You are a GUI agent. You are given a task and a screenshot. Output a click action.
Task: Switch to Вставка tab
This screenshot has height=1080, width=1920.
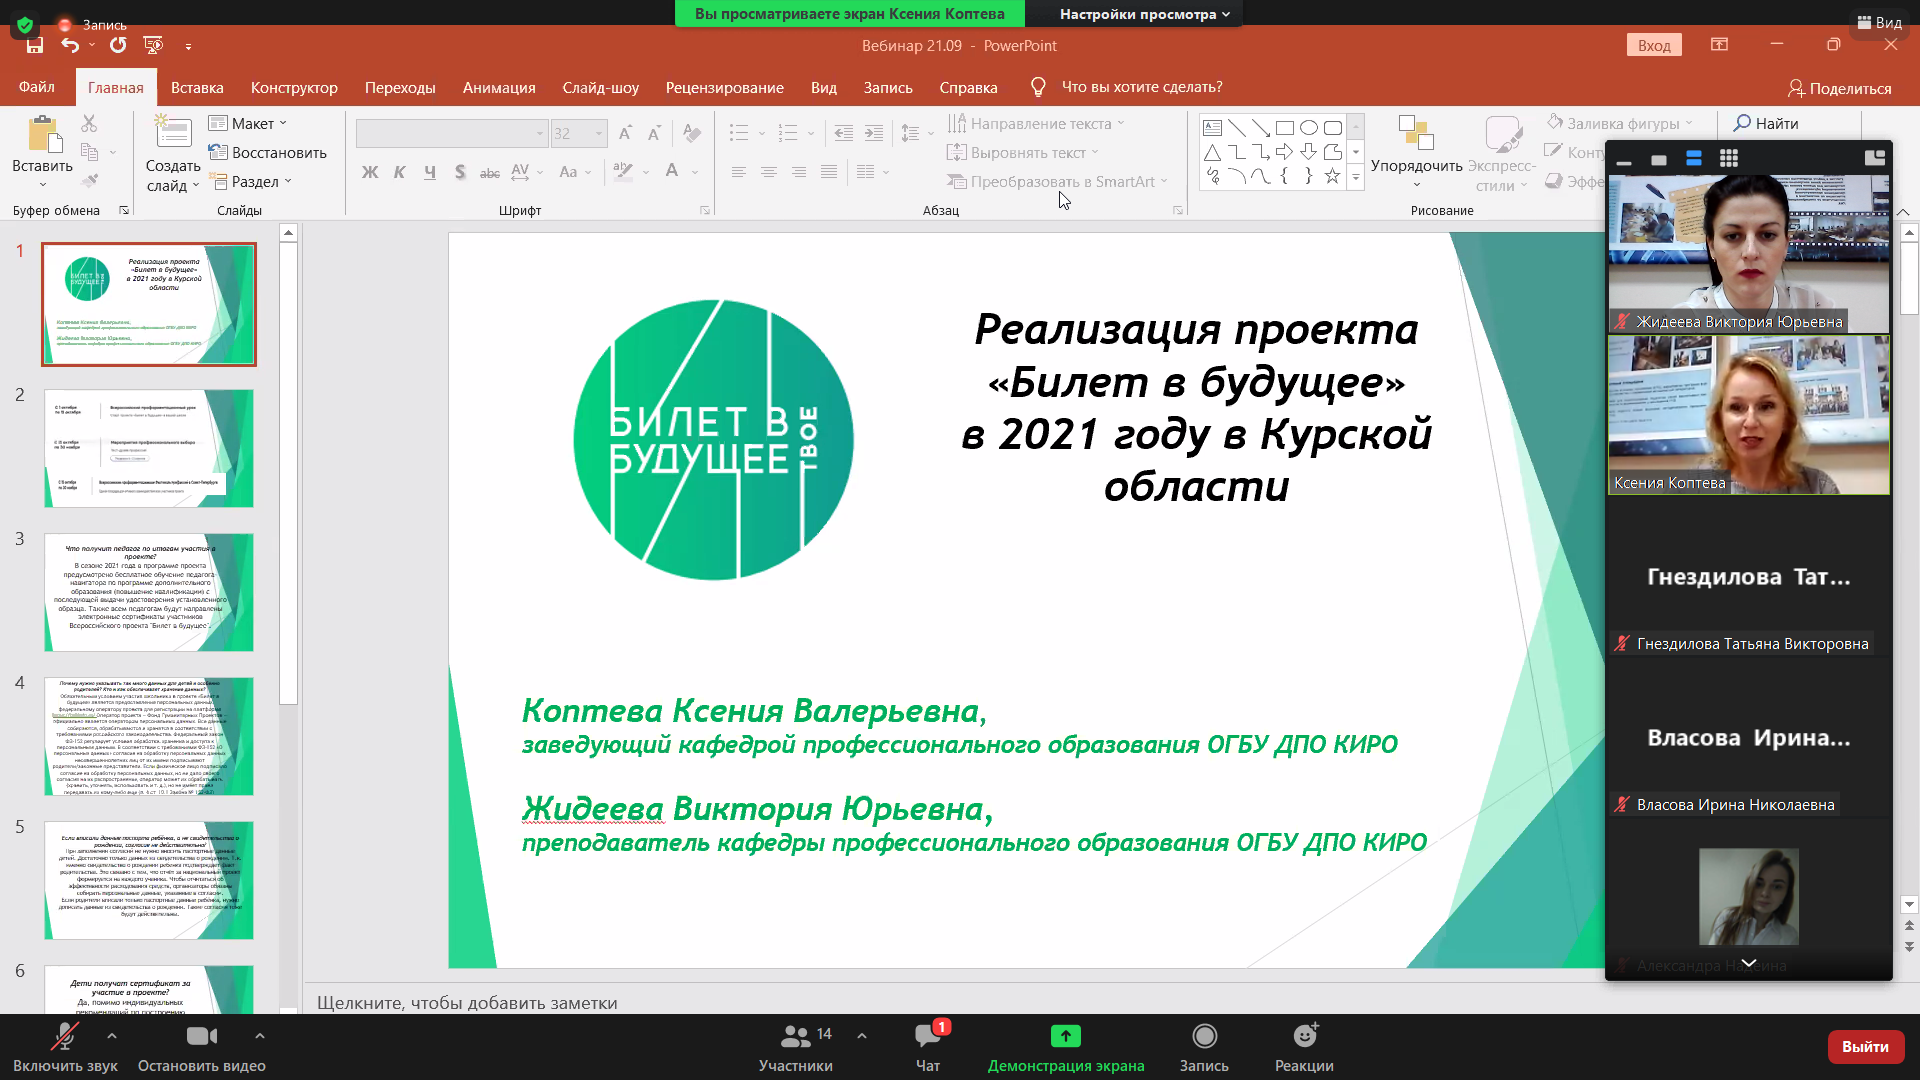[x=197, y=87]
